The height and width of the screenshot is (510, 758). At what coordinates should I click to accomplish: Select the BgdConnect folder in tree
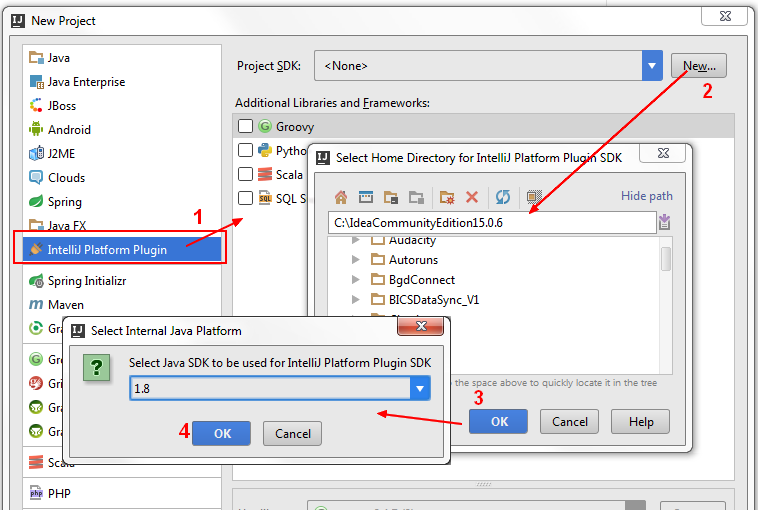point(422,279)
